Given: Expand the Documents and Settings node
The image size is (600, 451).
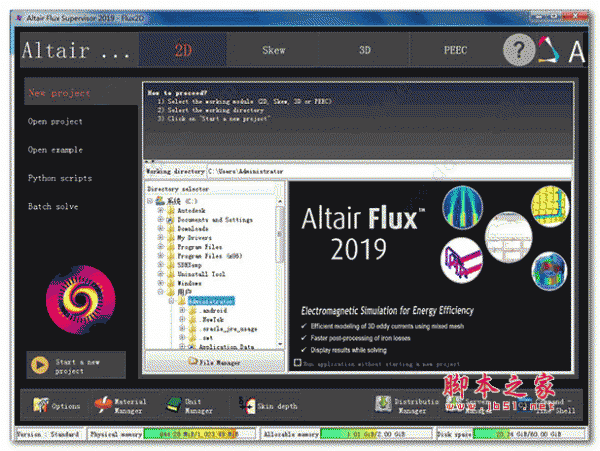Looking at the screenshot, I should tap(161, 220).
